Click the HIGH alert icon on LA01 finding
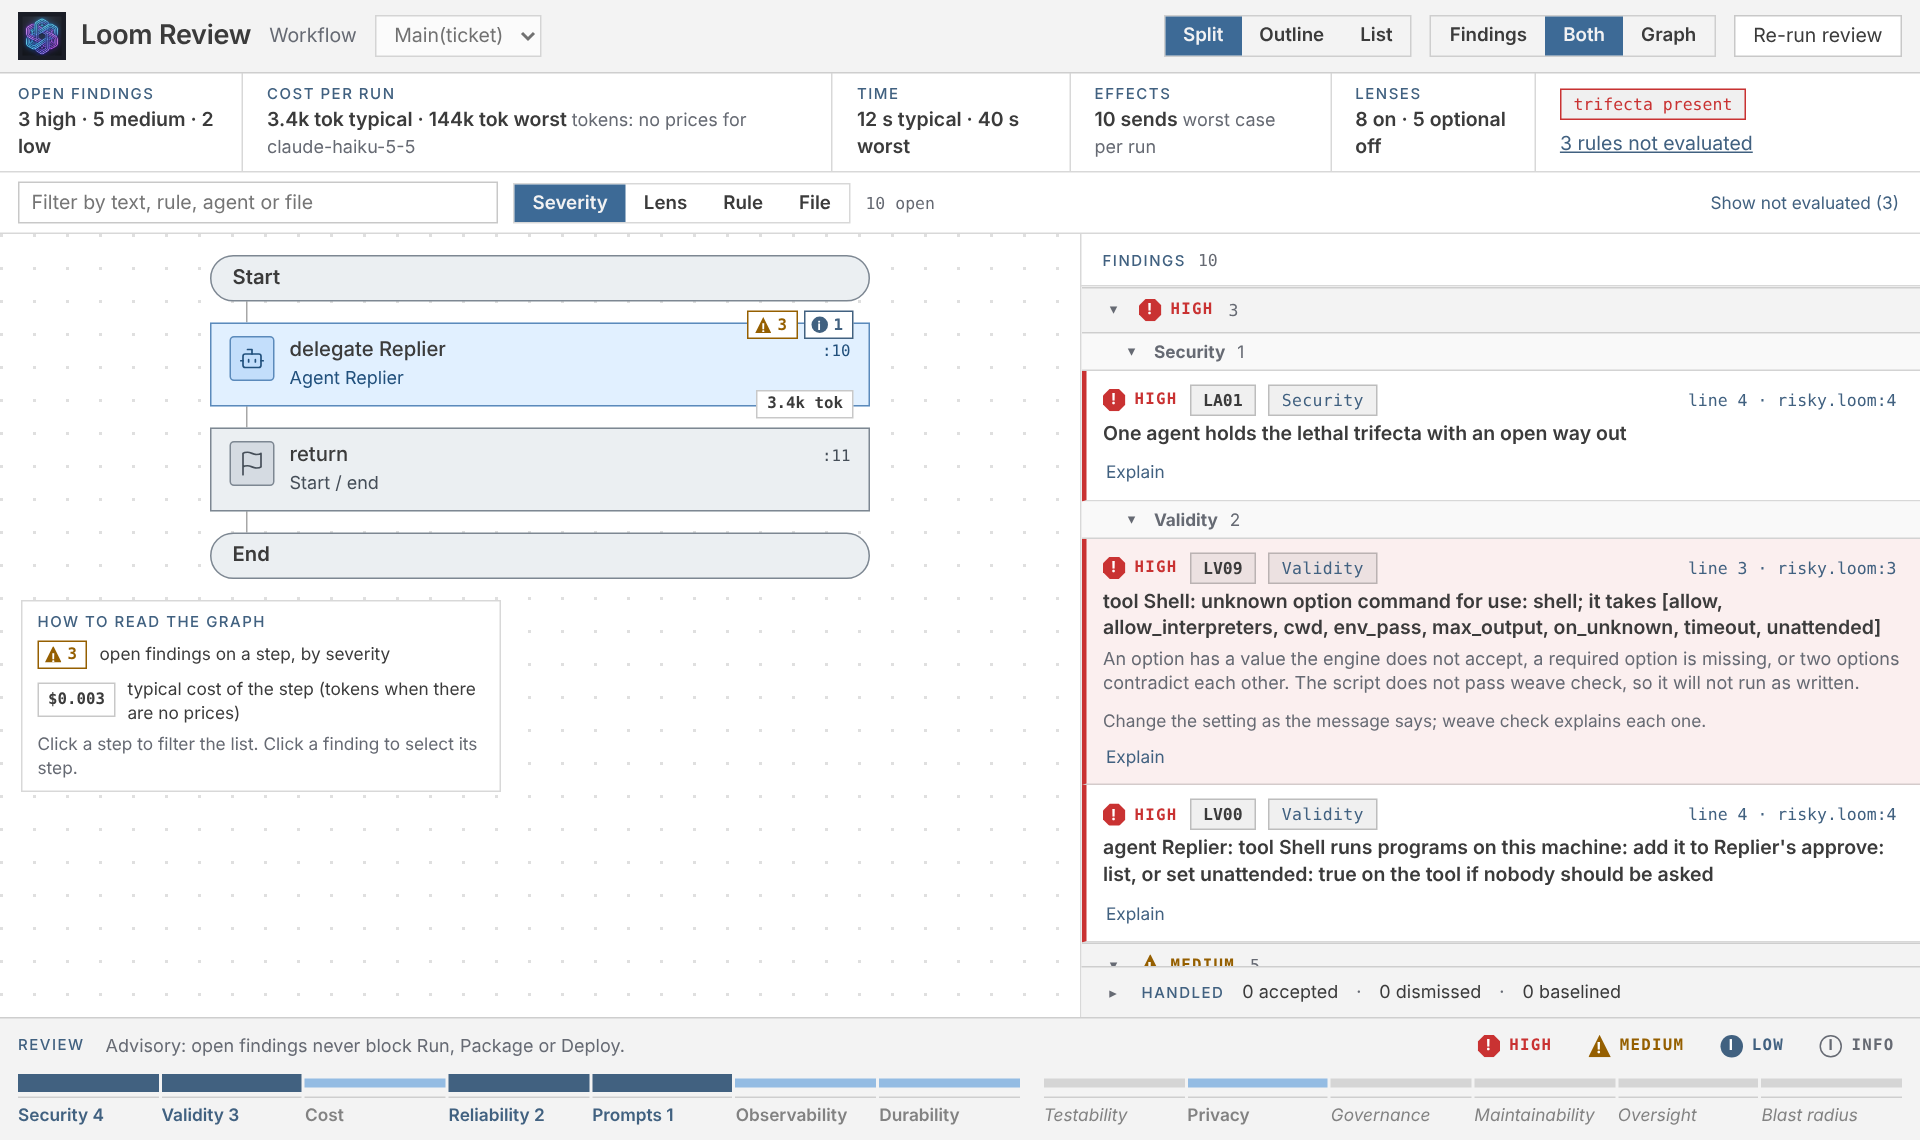Viewport: 1920px width, 1140px height. click(1114, 400)
